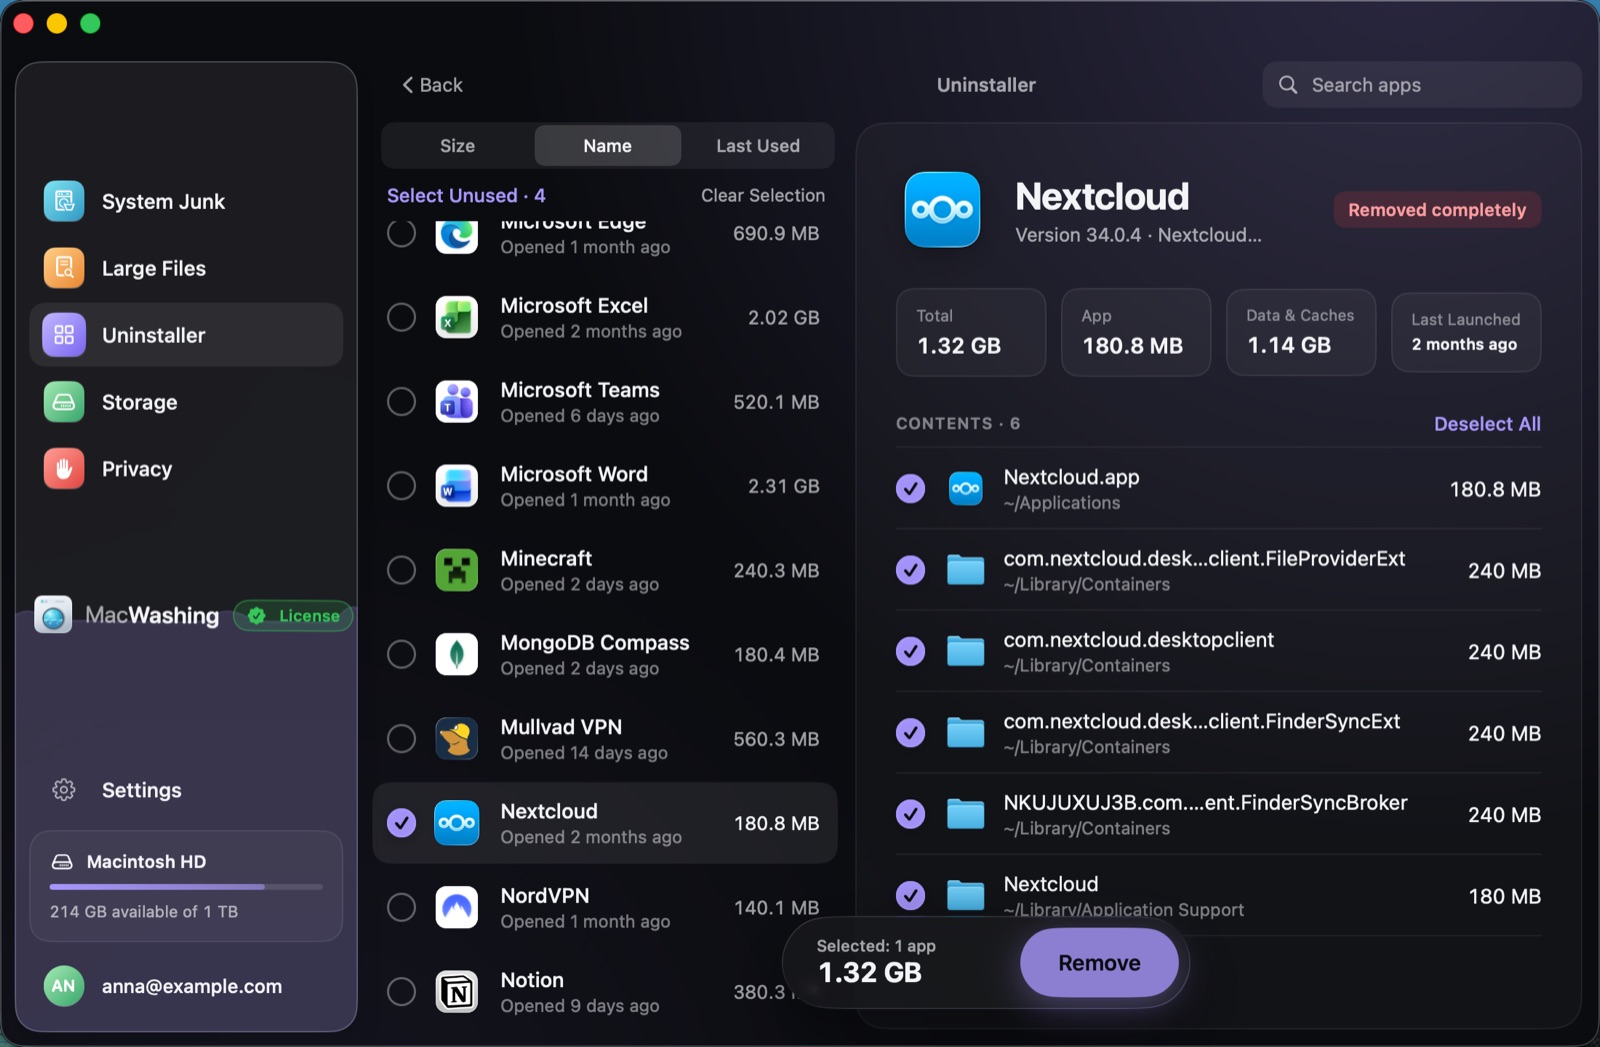
Task: Click the Macintosh HD disk icon
Action: click(x=62, y=862)
